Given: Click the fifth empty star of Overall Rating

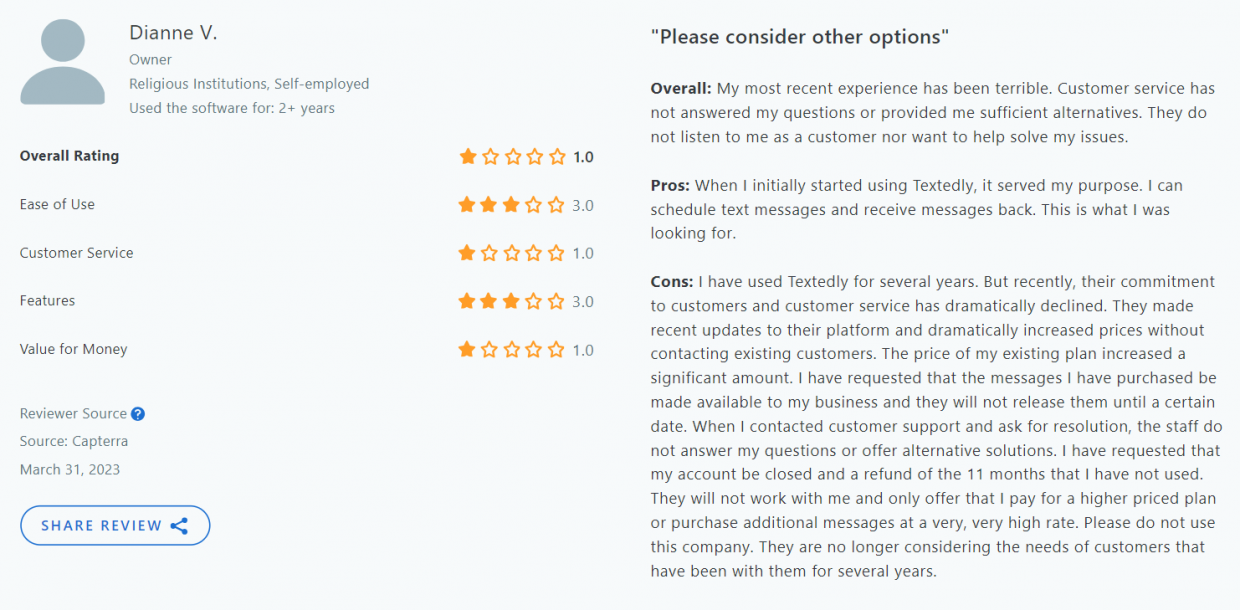Looking at the screenshot, I should pos(558,156).
